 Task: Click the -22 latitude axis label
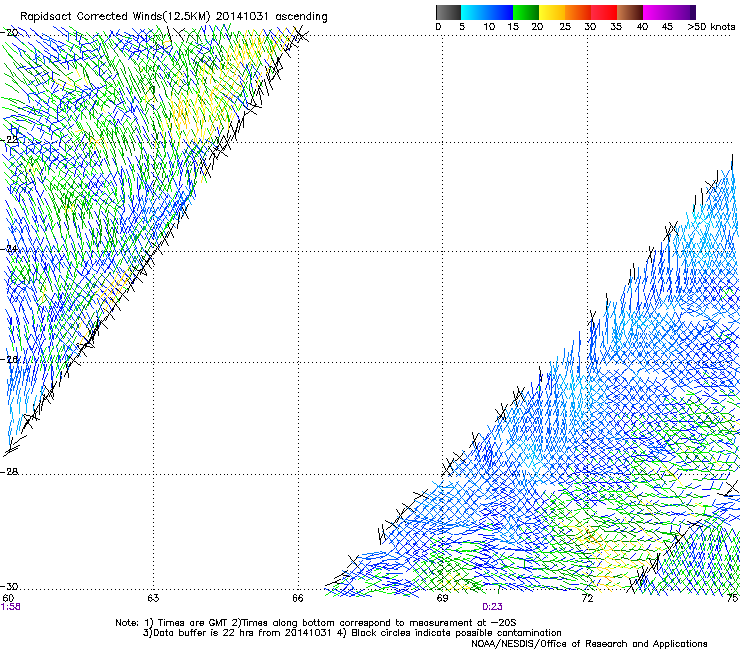click(x=9, y=140)
